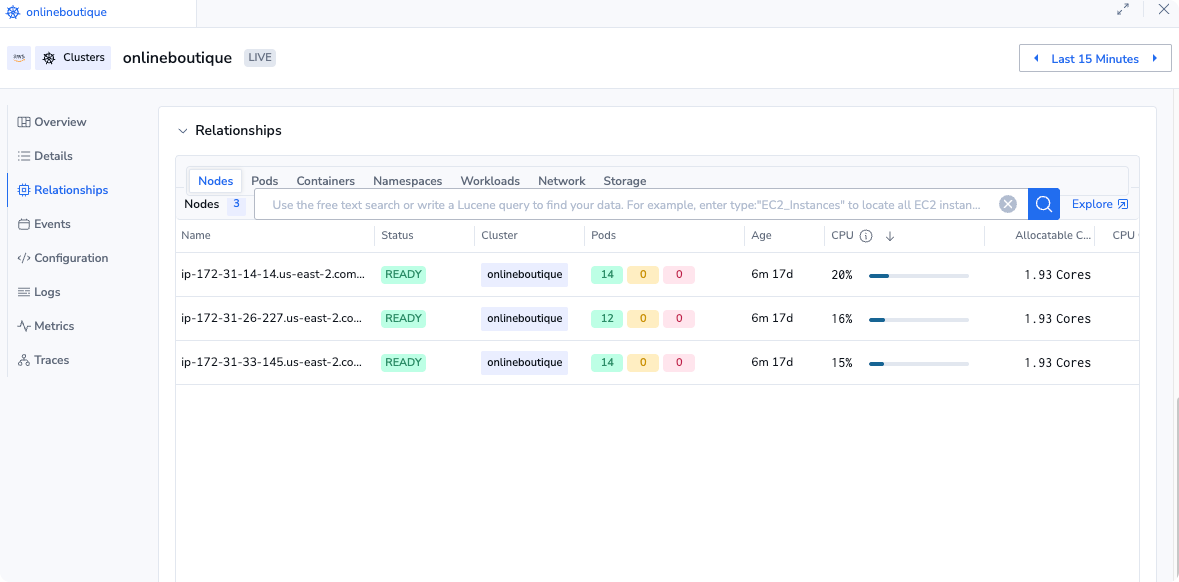Screen dimensions: 1179x582
Task: Switch to the Network tab
Action: [562, 180]
